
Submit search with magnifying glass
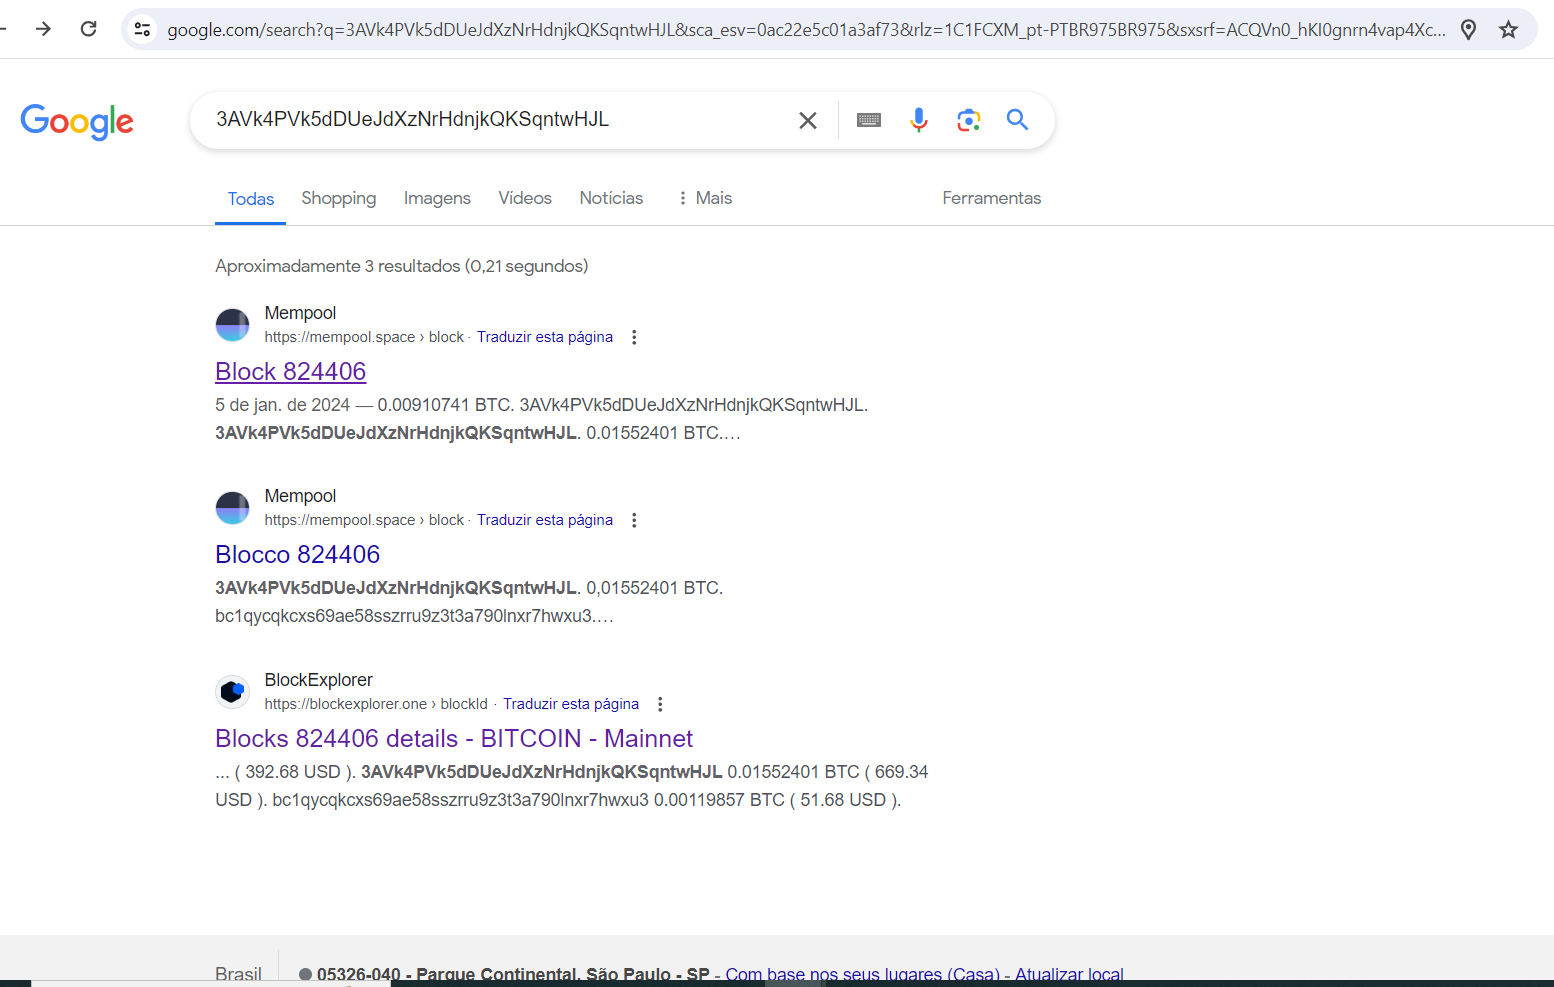coord(1017,120)
